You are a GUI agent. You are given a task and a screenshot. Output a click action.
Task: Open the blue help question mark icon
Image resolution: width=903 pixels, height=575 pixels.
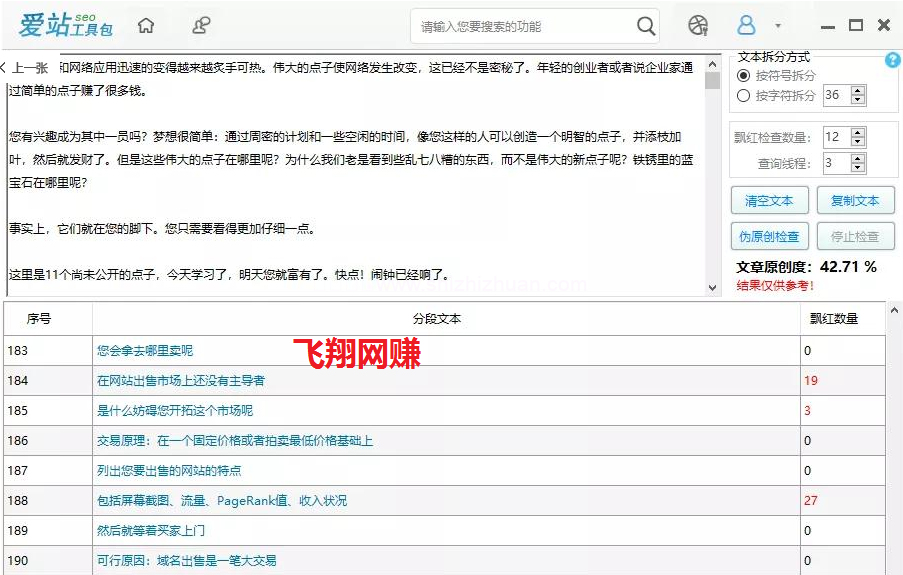tap(892, 61)
